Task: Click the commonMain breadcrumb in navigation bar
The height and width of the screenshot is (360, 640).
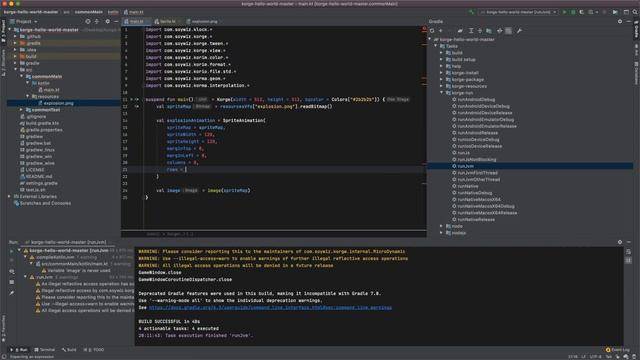Action: (x=89, y=12)
